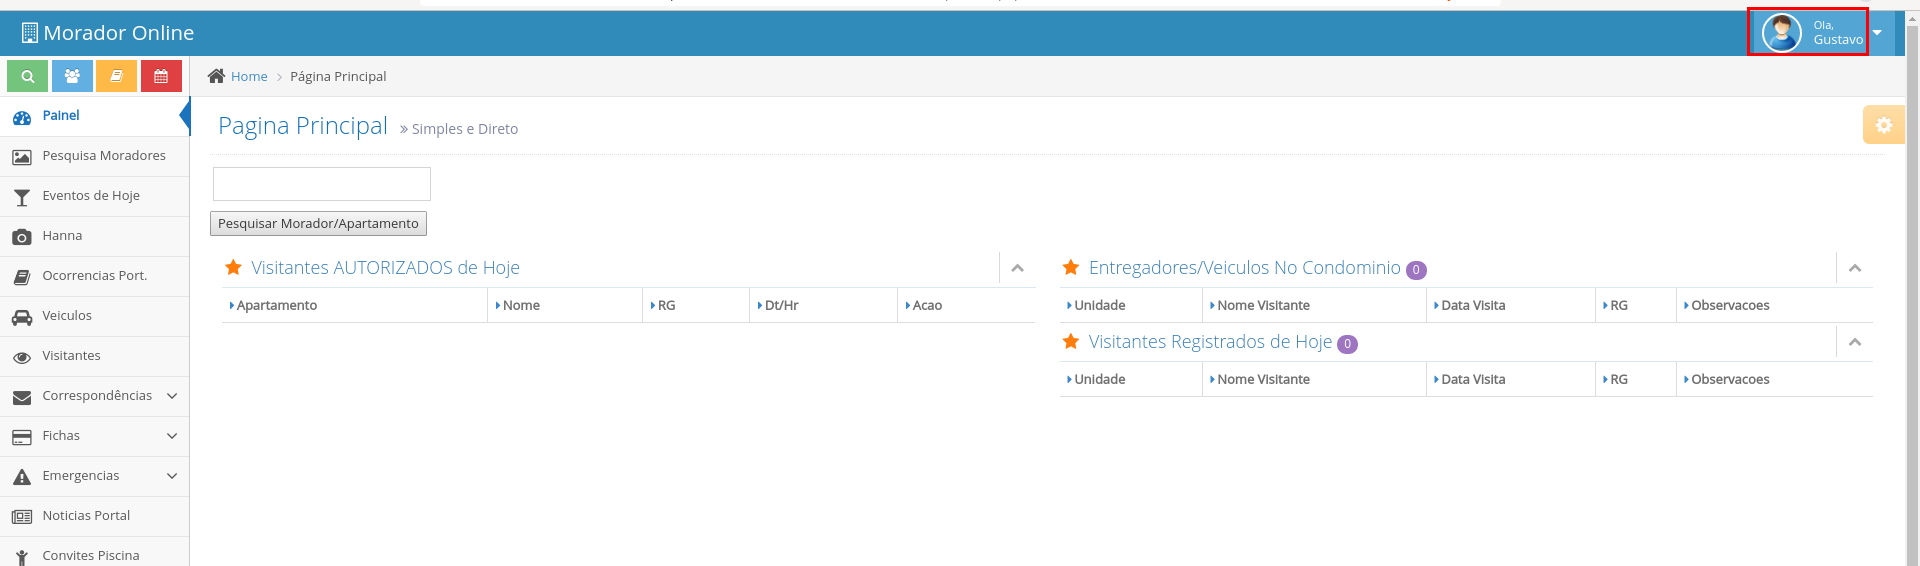Click the eye icon beside Visitantes
Image resolution: width=1920 pixels, height=566 pixels.
tap(22, 357)
